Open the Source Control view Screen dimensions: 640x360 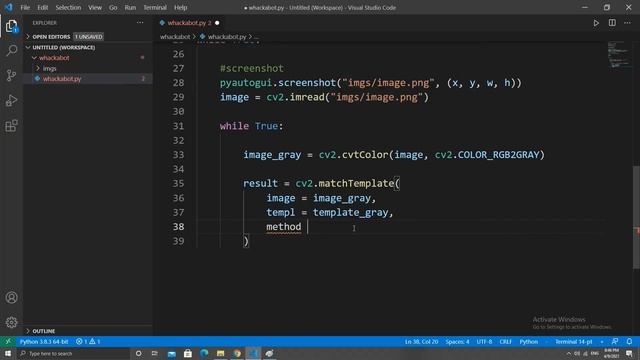(11, 75)
